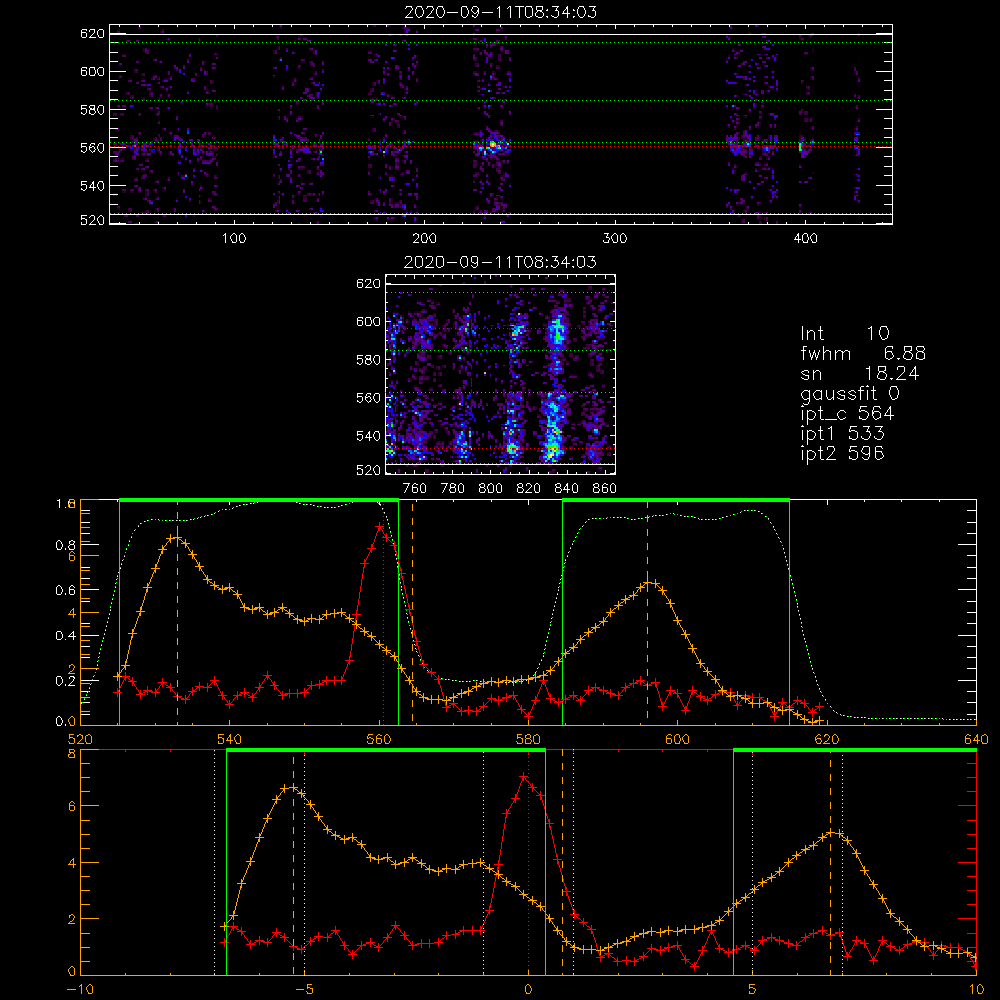Click y-axis label 8 on the bottom plot
This screenshot has width=1000, height=1000.
(72, 754)
